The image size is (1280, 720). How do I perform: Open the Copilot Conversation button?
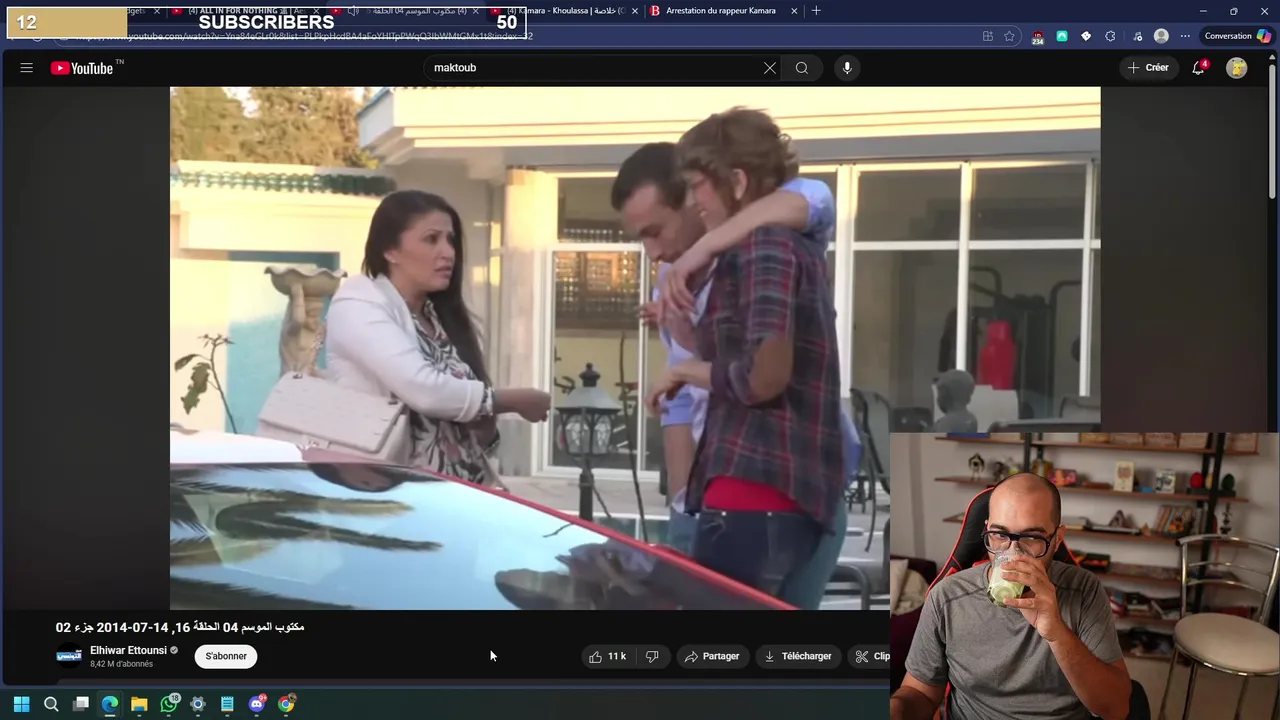pos(1237,36)
